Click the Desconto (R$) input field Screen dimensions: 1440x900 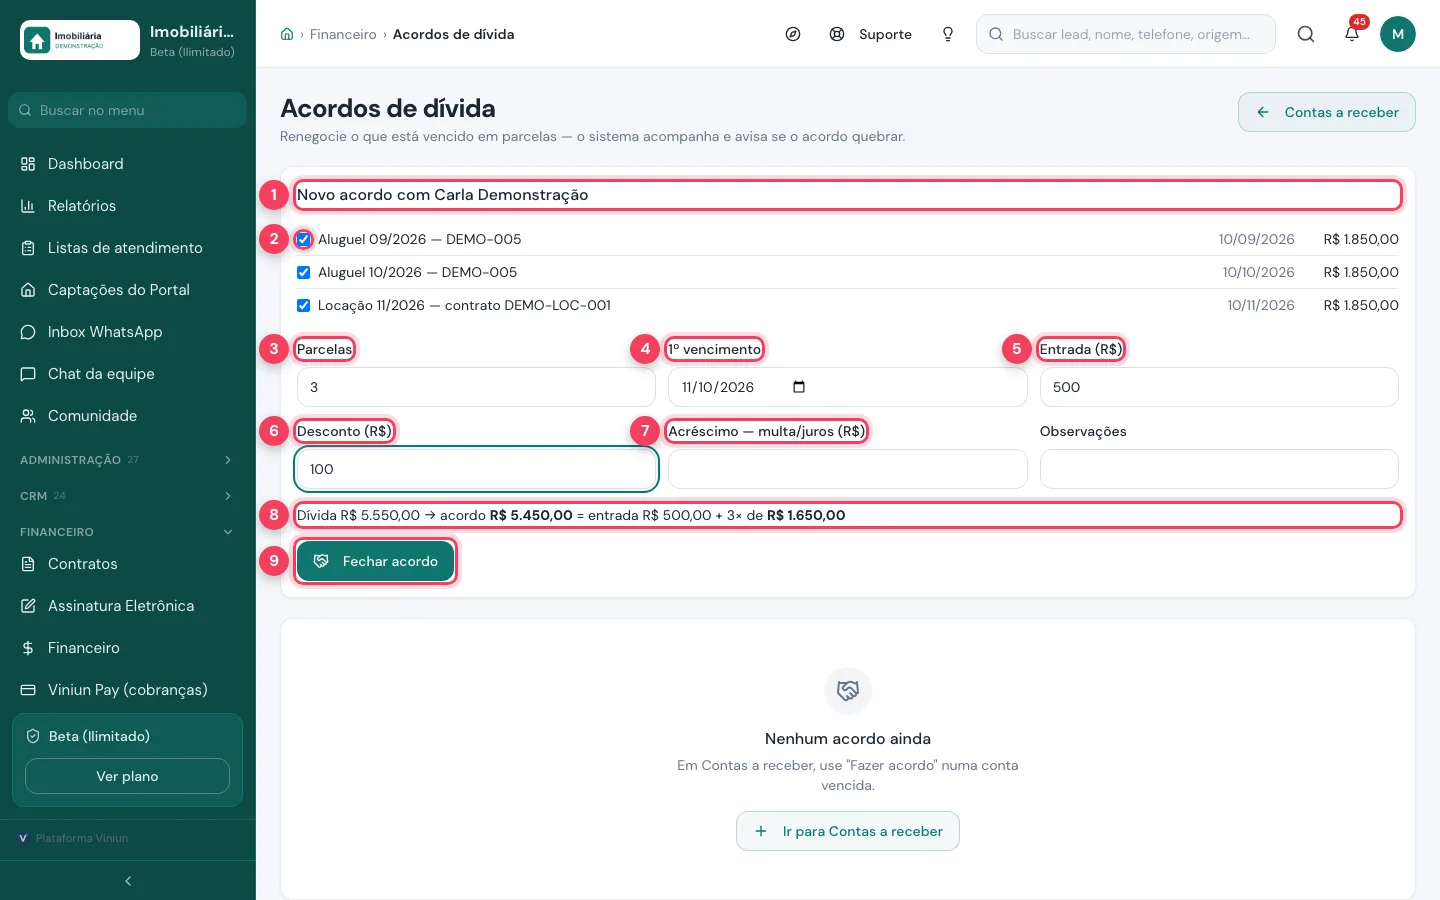pos(476,469)
